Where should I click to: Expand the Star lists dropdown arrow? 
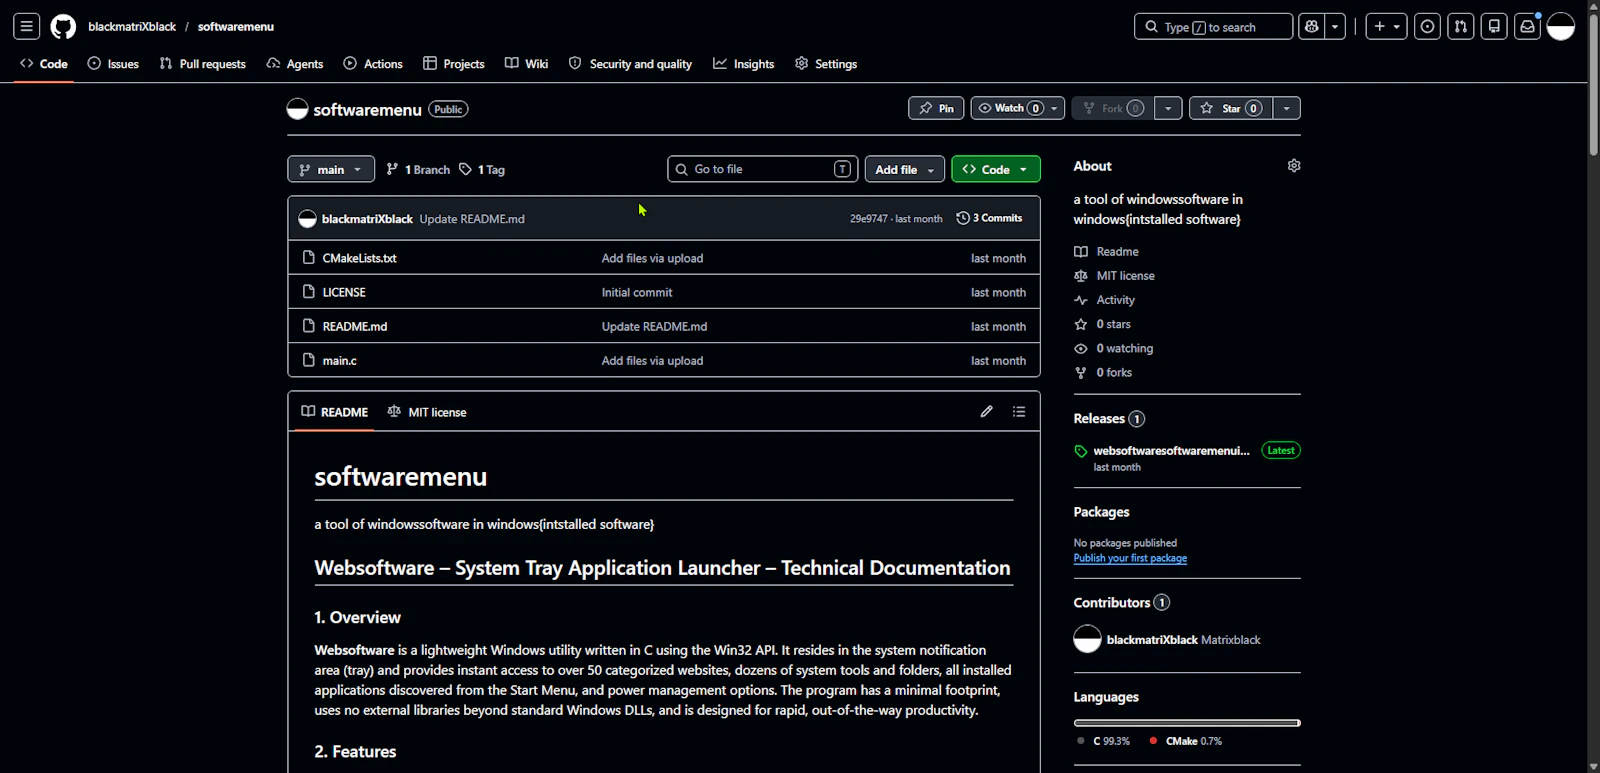point(1287,108)
